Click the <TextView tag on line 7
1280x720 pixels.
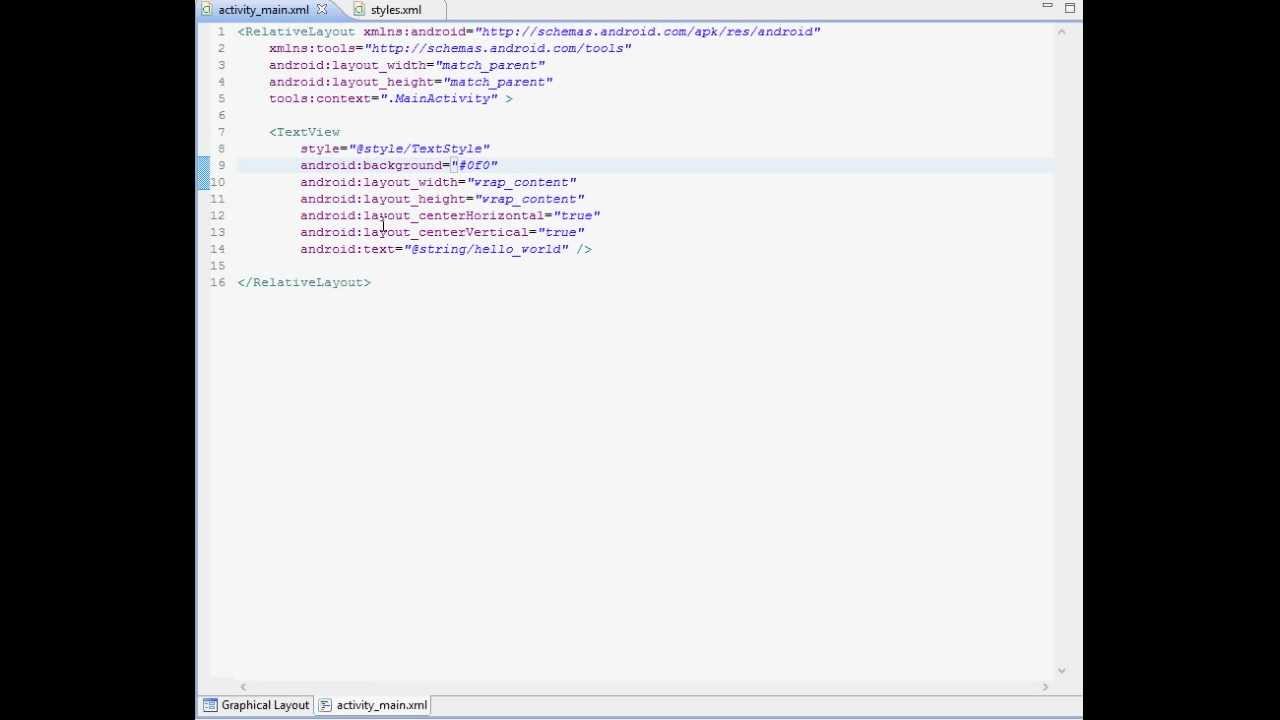coord(305,132)
